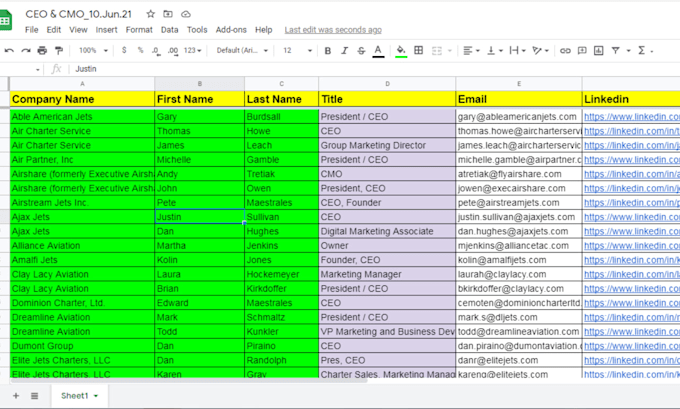Viewport: 680px width, 409px height.
Task: Click 'Last edit was seconds ago' link
Action: point(333,30)
